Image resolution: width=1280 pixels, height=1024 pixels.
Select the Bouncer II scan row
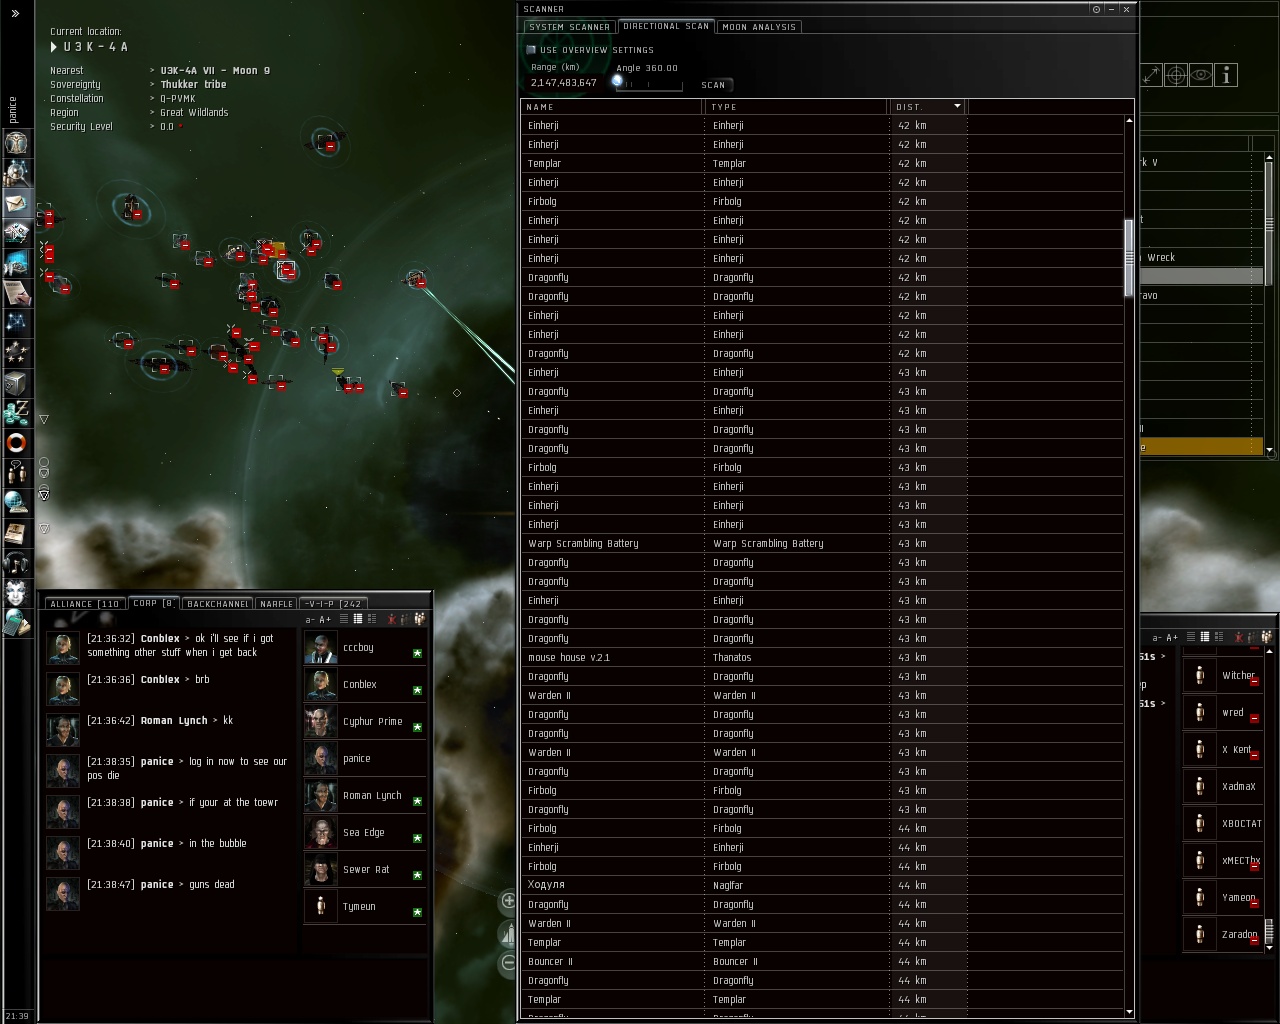point(822,961)
